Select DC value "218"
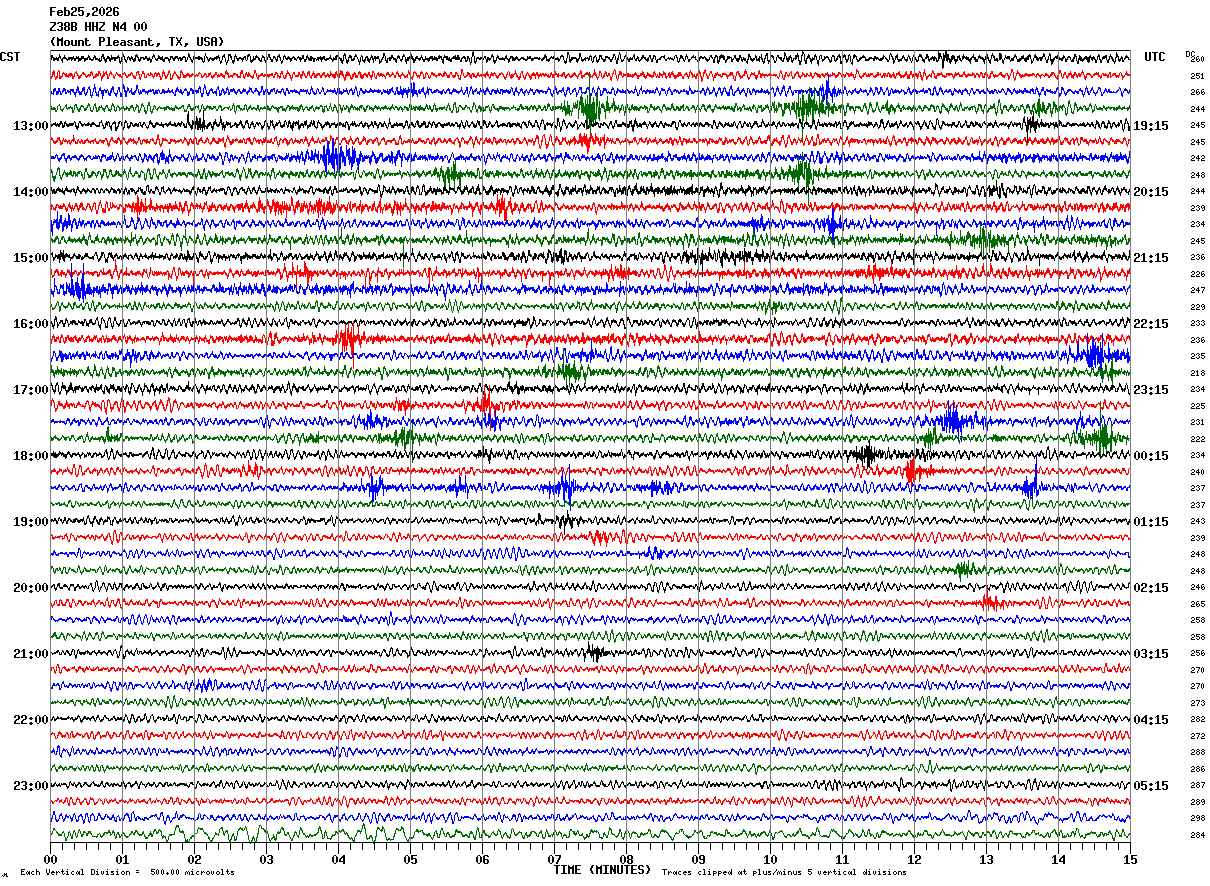1210x886 pixels. (x=1197, y=373)
